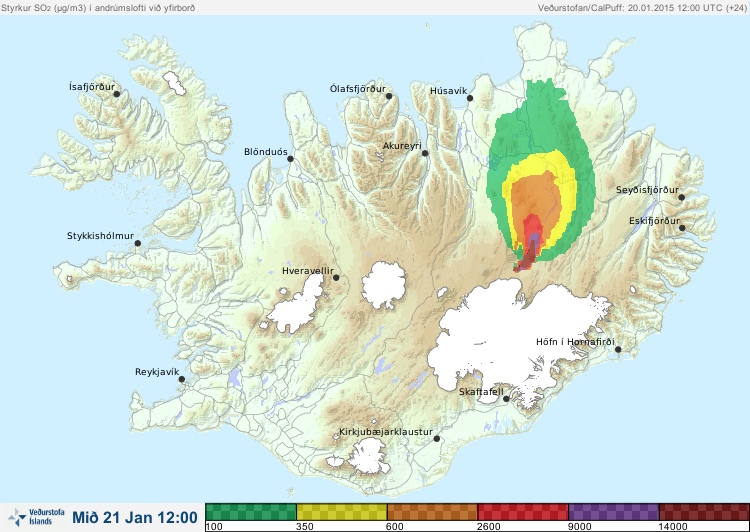Click the 'Stykkishólmur' place label
This screenshot has height=532, width=750.
100,236
